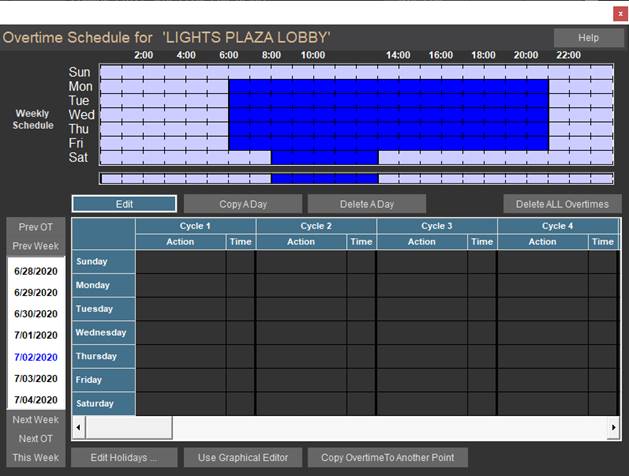Switch to Use Graphical Editor
The image size is (629, 476).
pos(243,457)
